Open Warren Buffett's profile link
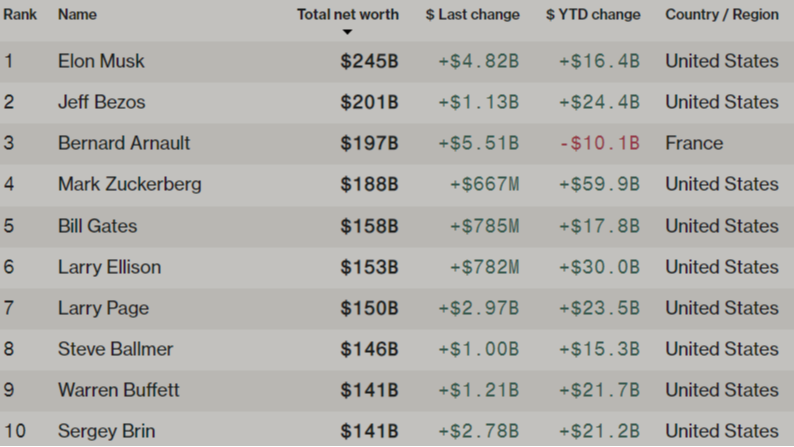 [118, 390]
